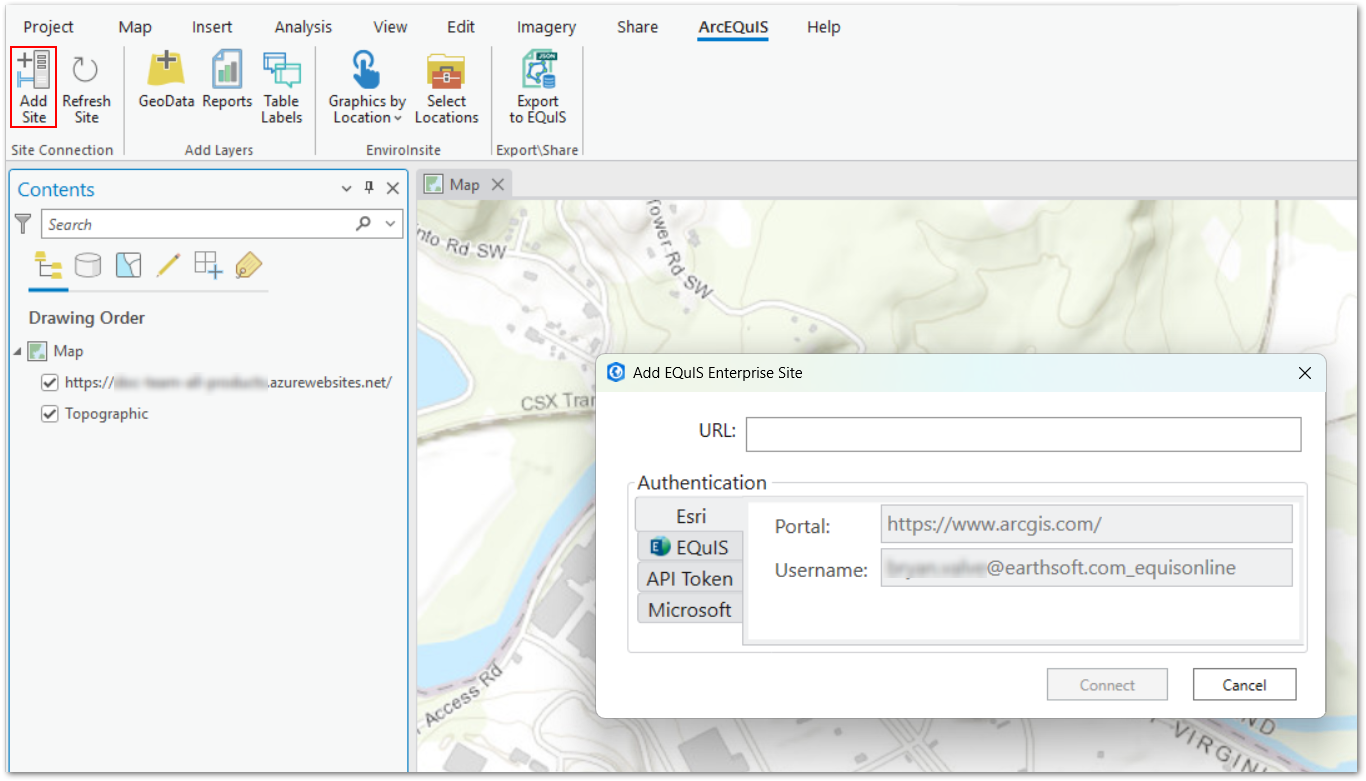Click Cancel in the Add Site dialog
Image resolution: width=1366 pixels, height=781 pixels.
1244,685
